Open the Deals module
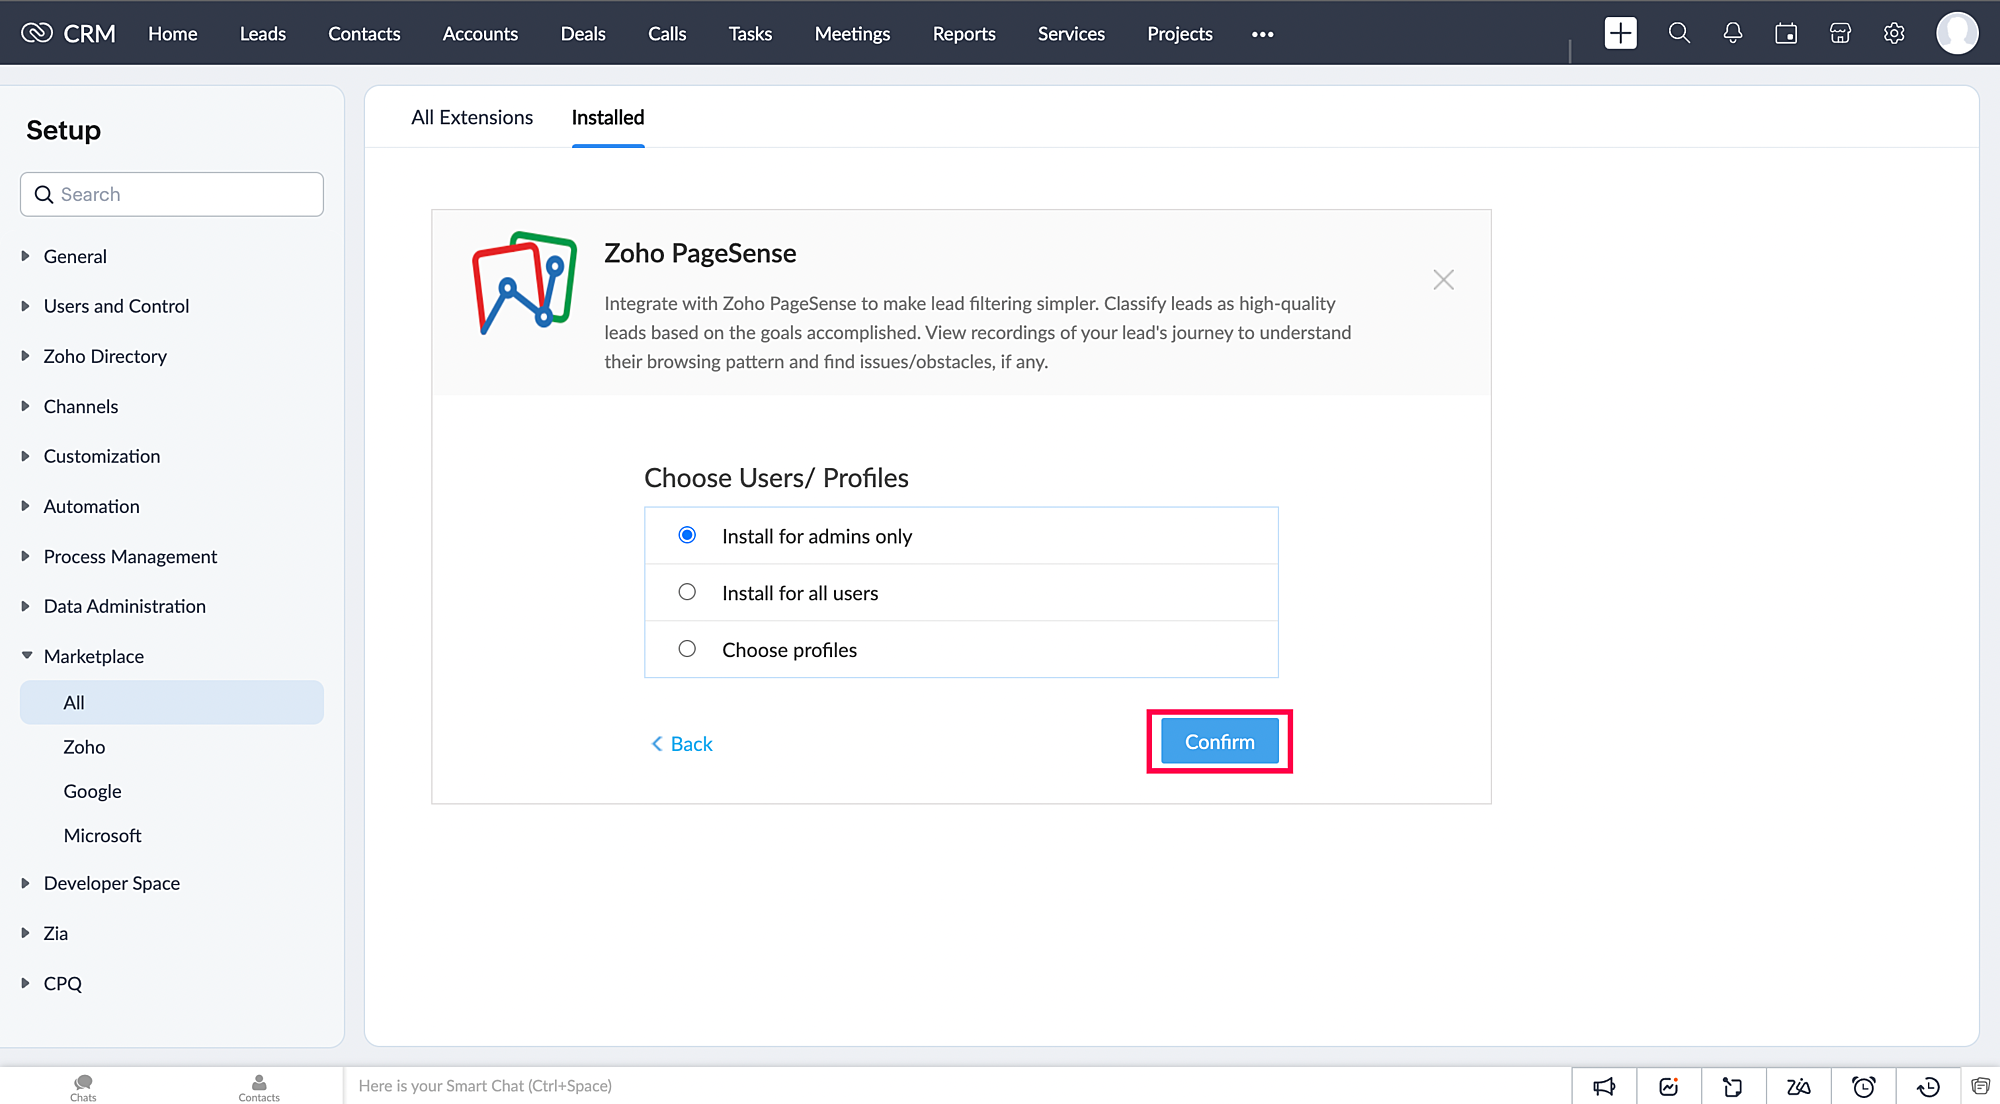Screen dimensions: 2000x1104 (x=582, y=33)
